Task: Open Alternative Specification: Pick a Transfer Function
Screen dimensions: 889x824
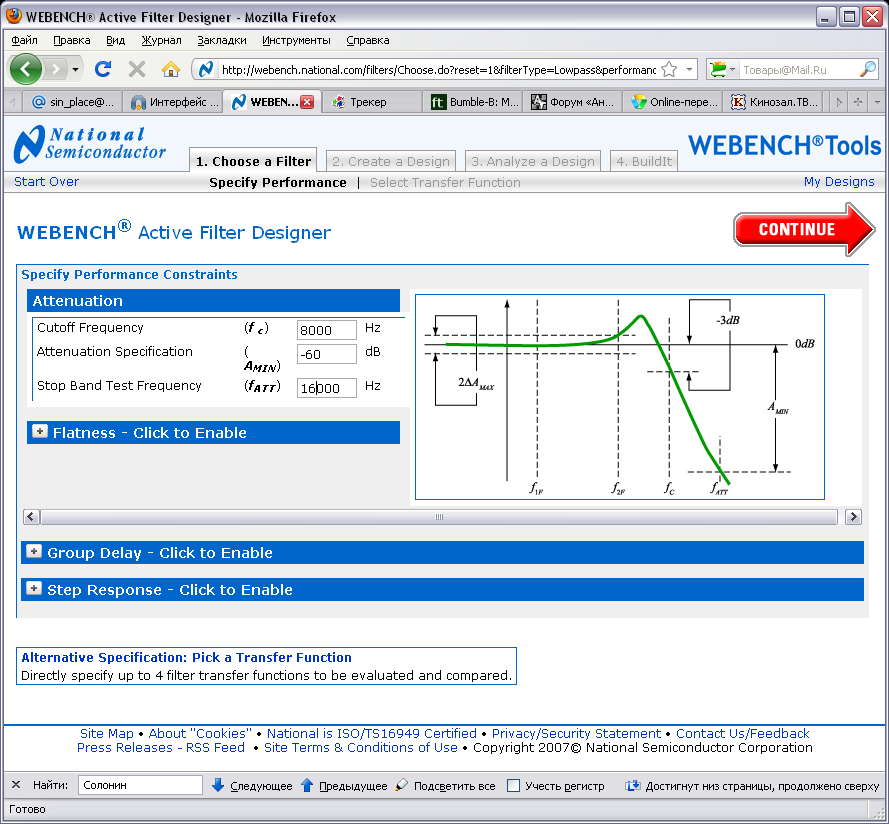Action: point(187,657)
